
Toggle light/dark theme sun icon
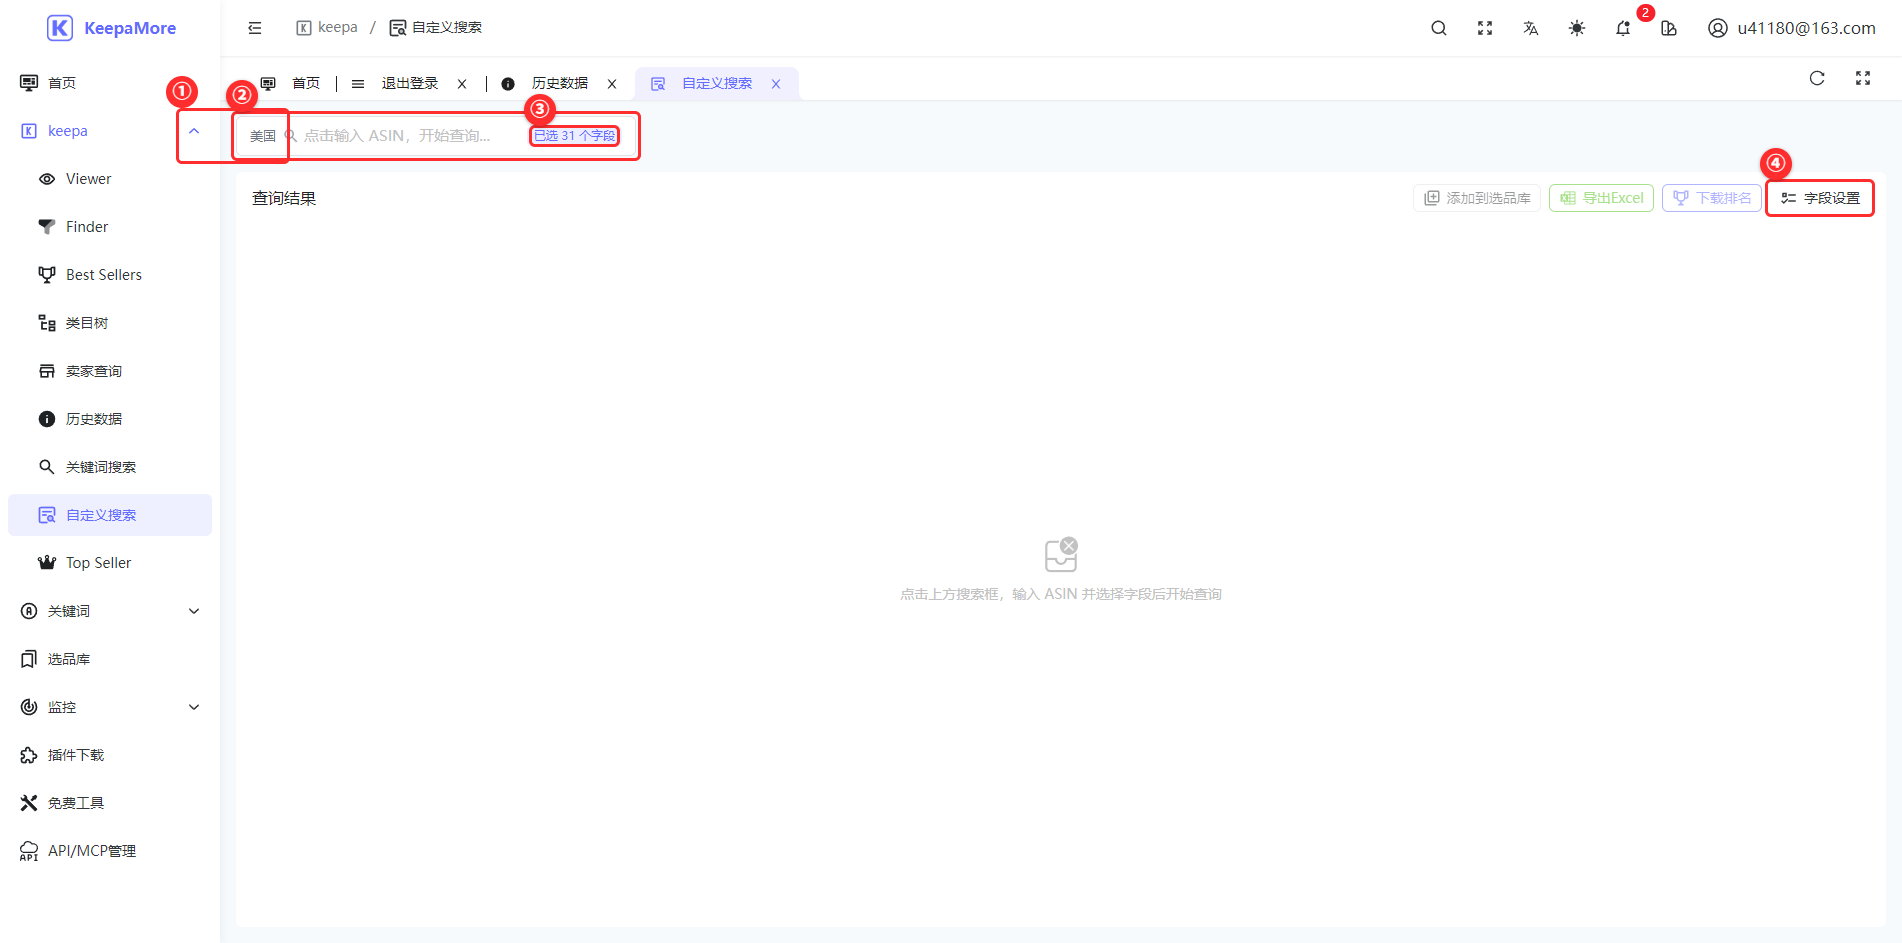point(1577,28)
